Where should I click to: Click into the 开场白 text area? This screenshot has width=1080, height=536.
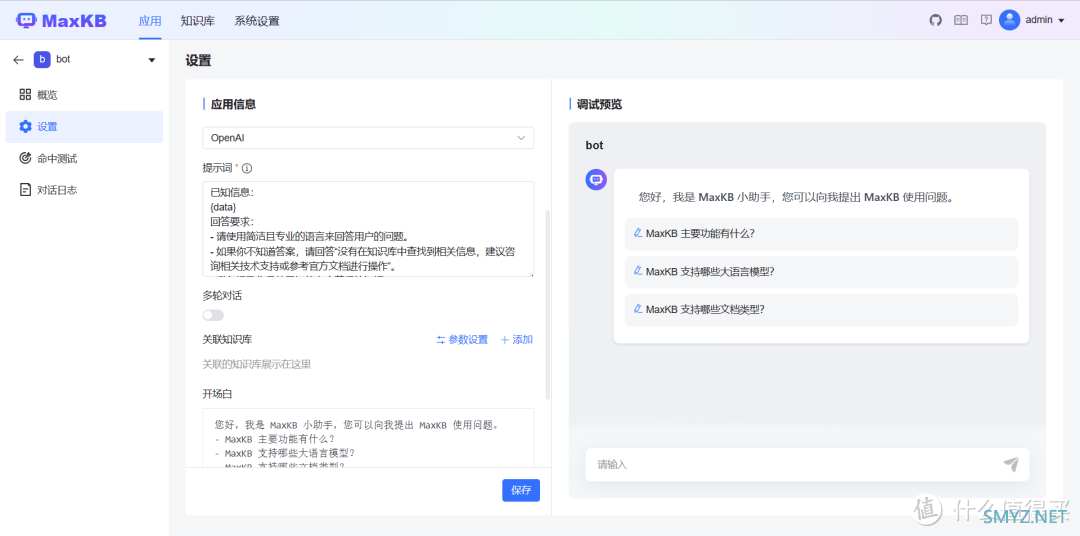(368, 437)
